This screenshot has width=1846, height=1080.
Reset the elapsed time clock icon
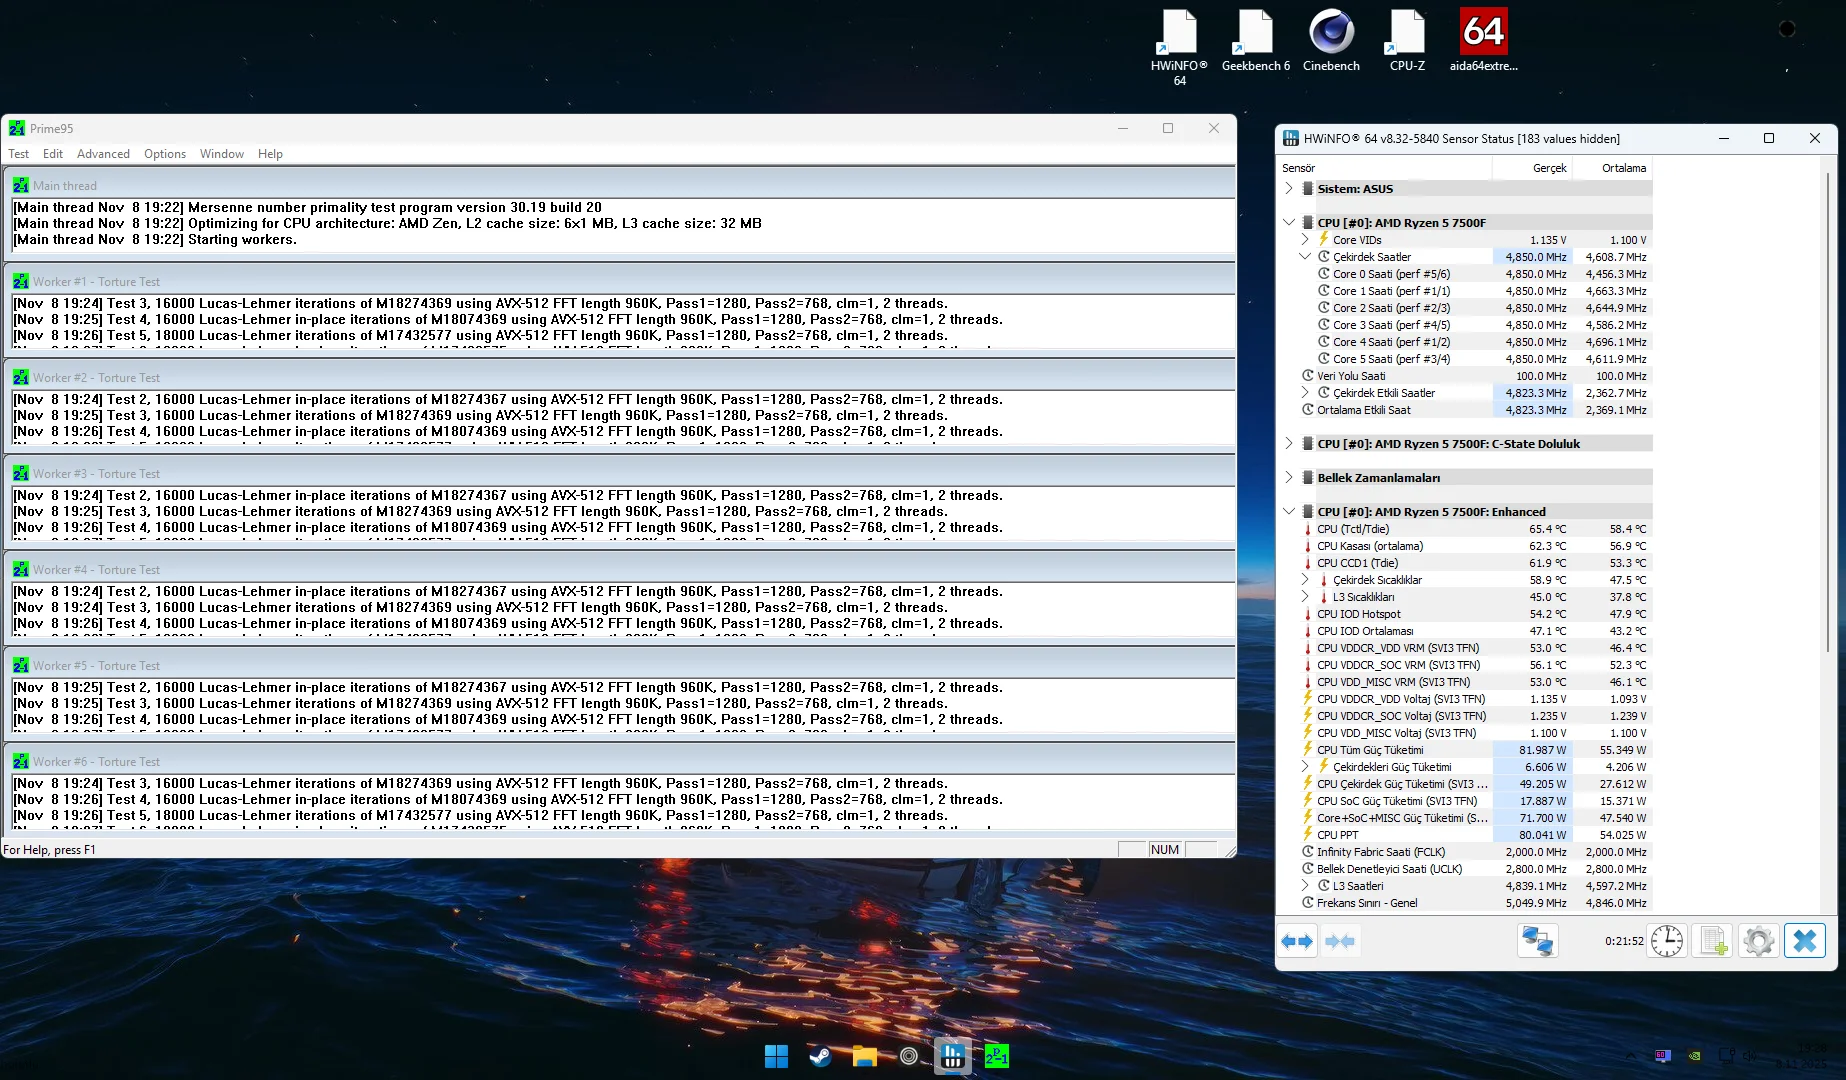click(1667, 941)
